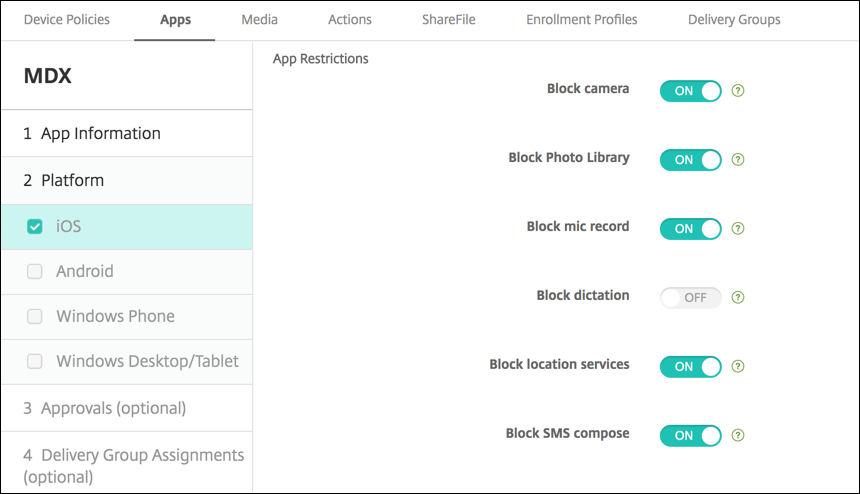Switch to the Device Policies tab
The height and width of the screenshot is (494, 860).
(x=67, y=19)
